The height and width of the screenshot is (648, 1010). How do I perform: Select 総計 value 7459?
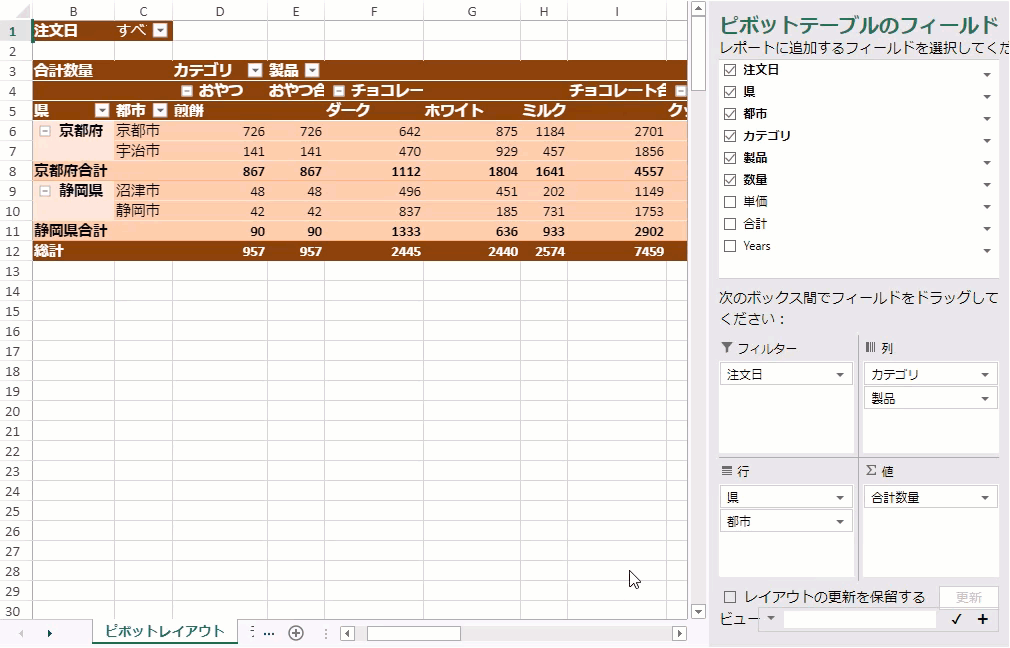pos(617,251)
